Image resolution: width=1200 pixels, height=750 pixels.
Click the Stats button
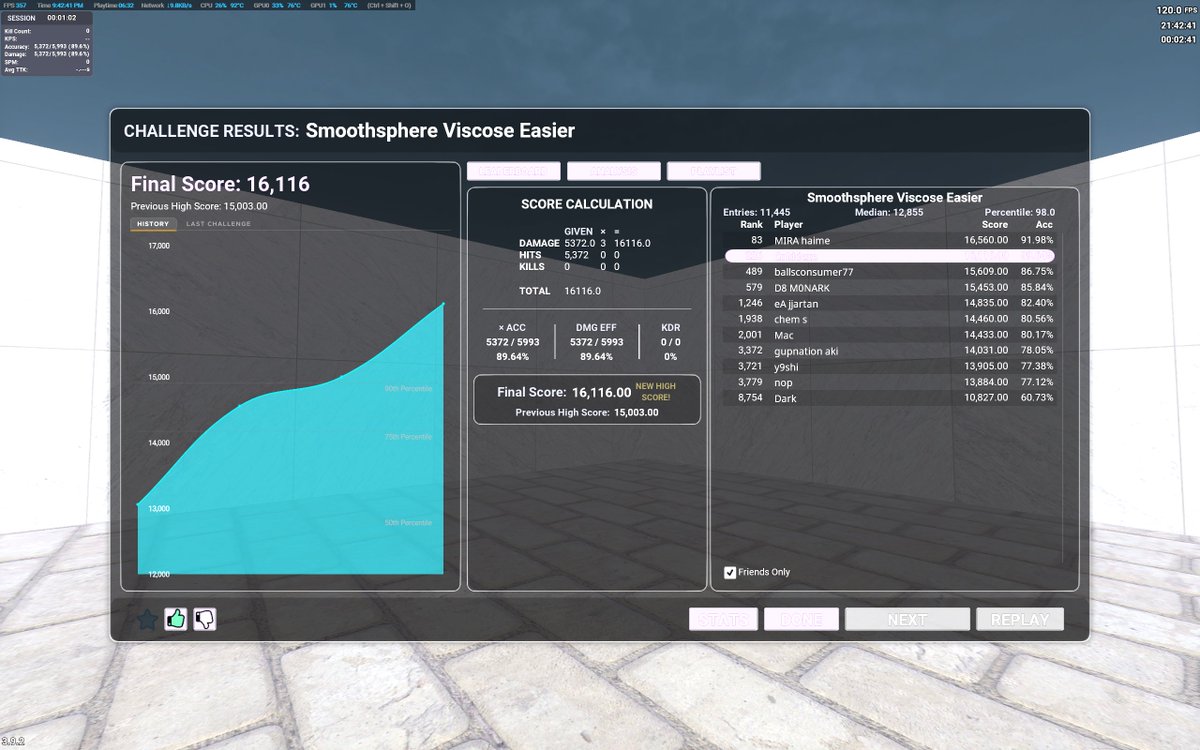click(723, 619)
